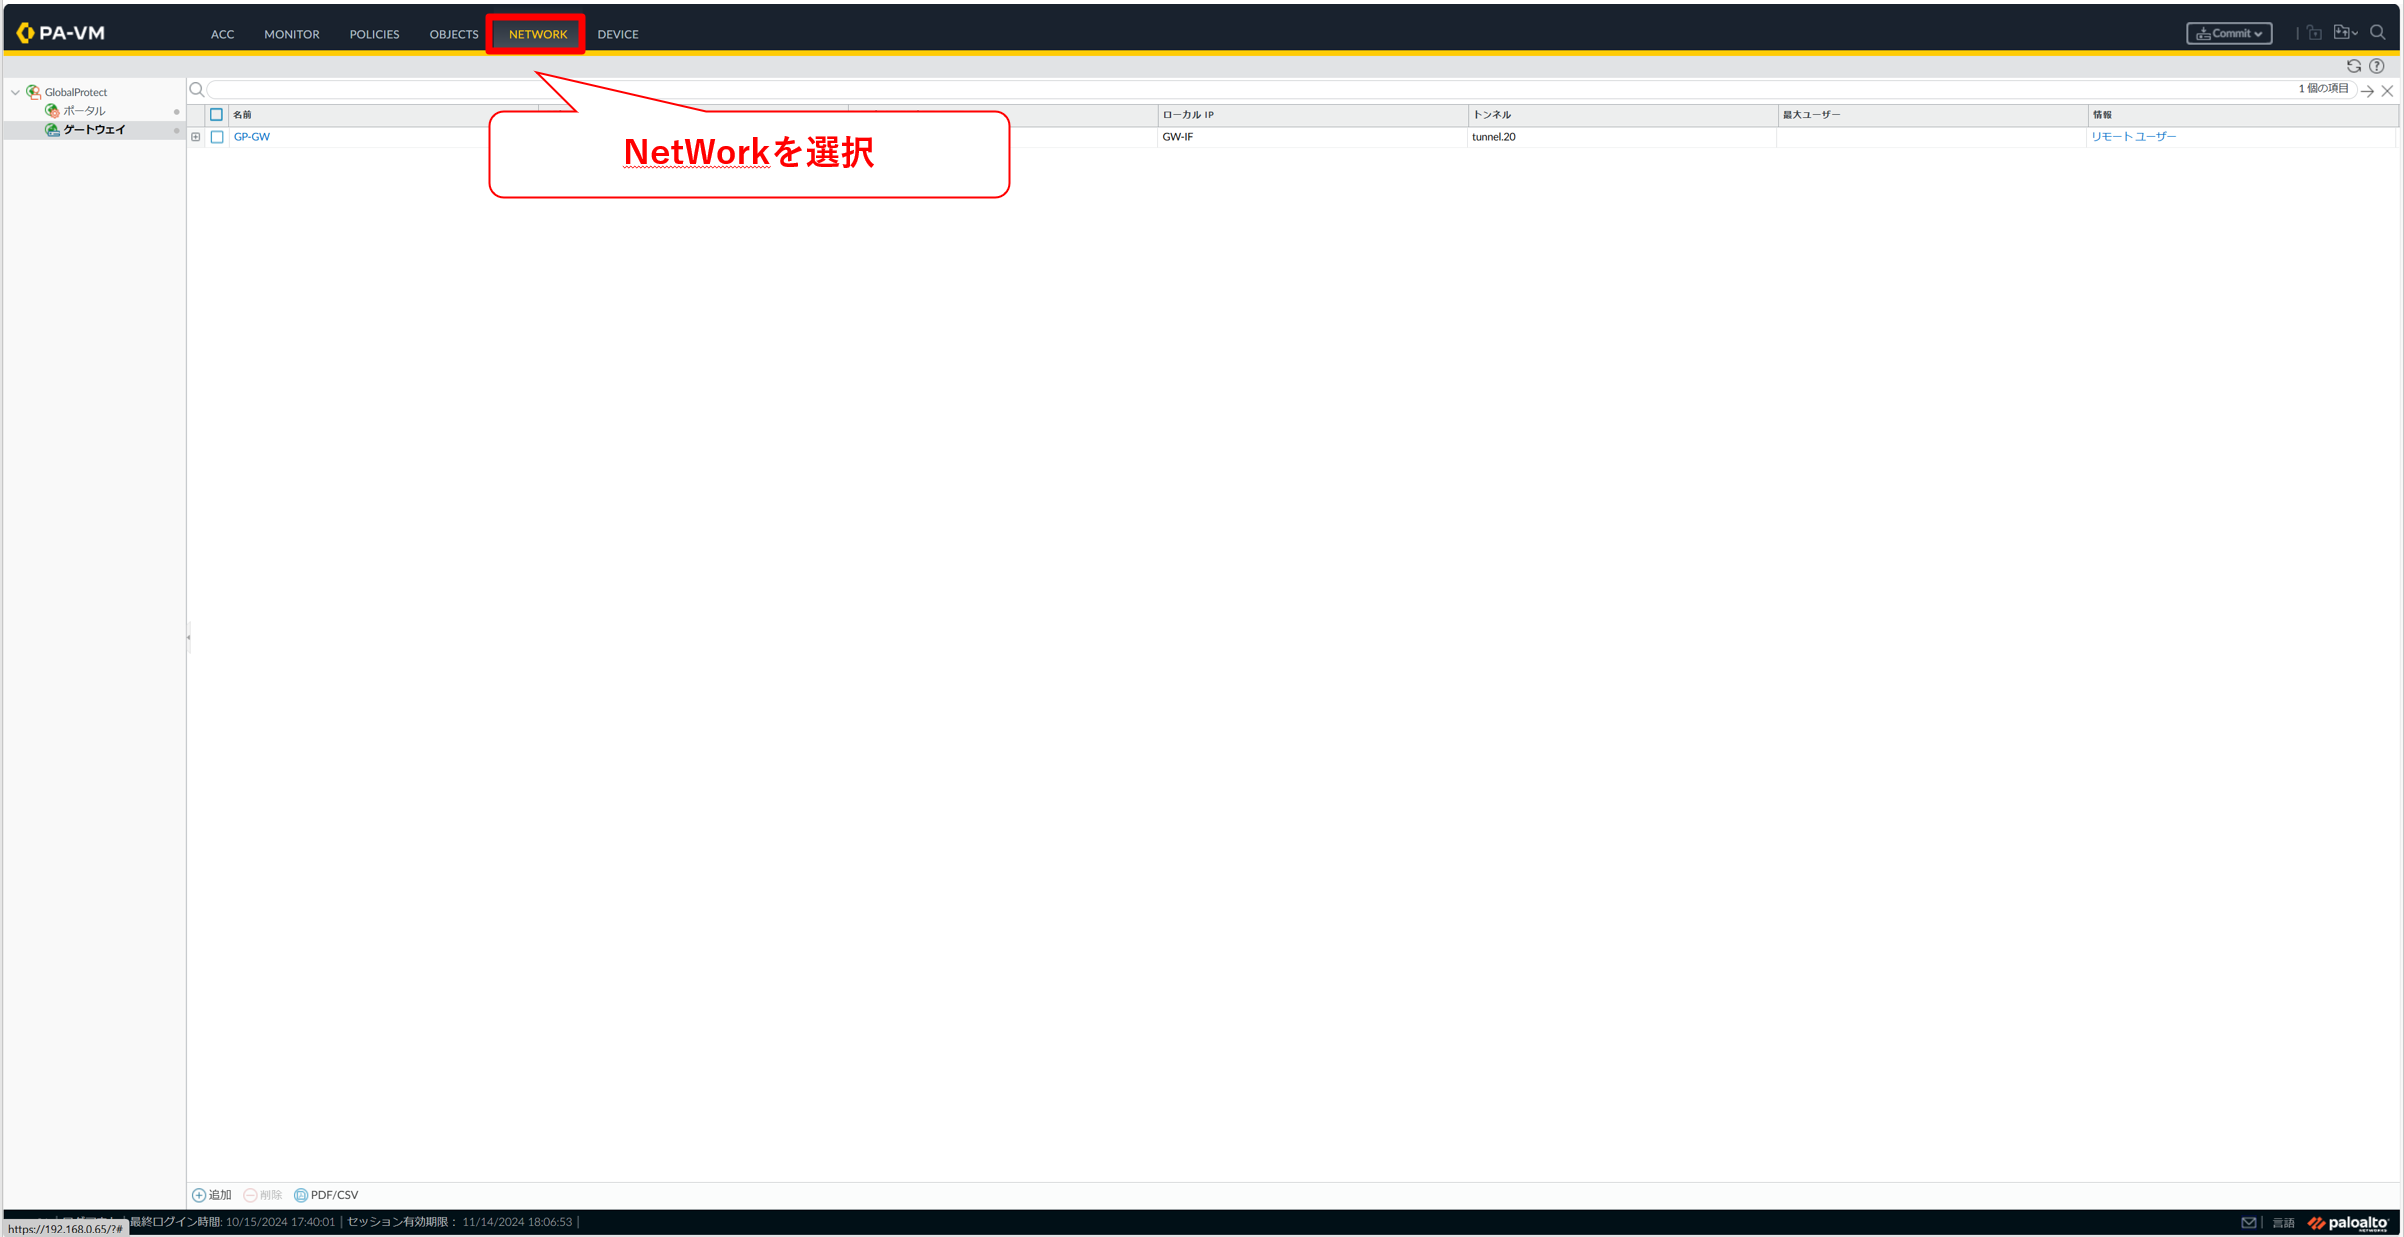Toggle the select-all header checkbox

pos(216,115)
